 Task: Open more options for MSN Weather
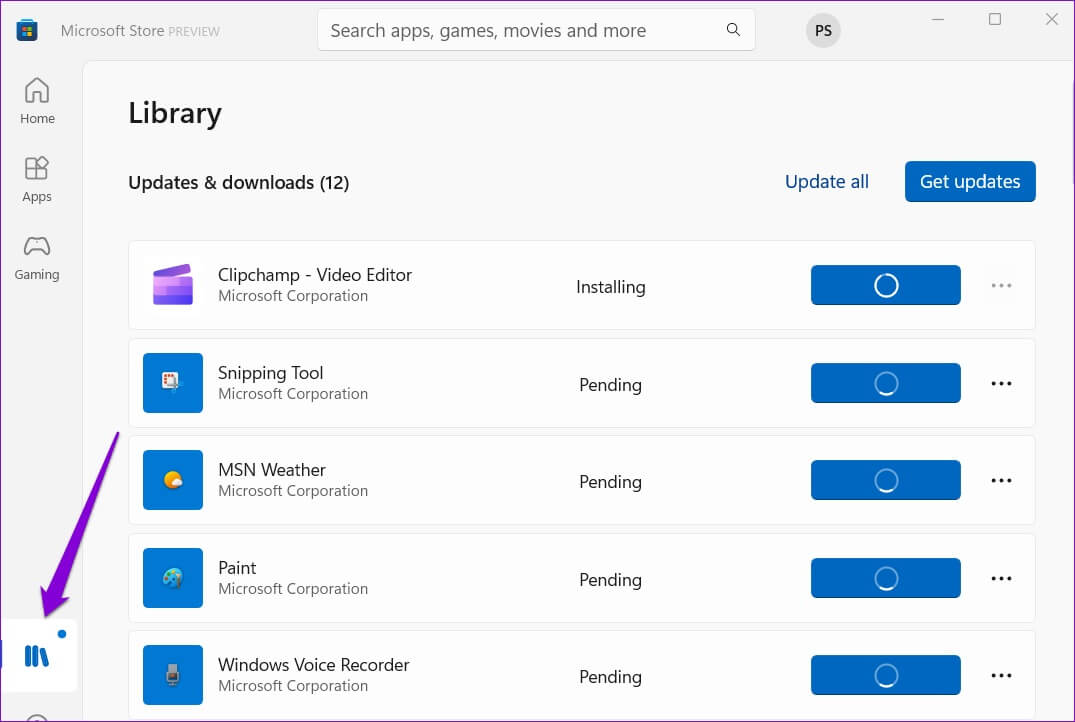(x=1001, y=481)
